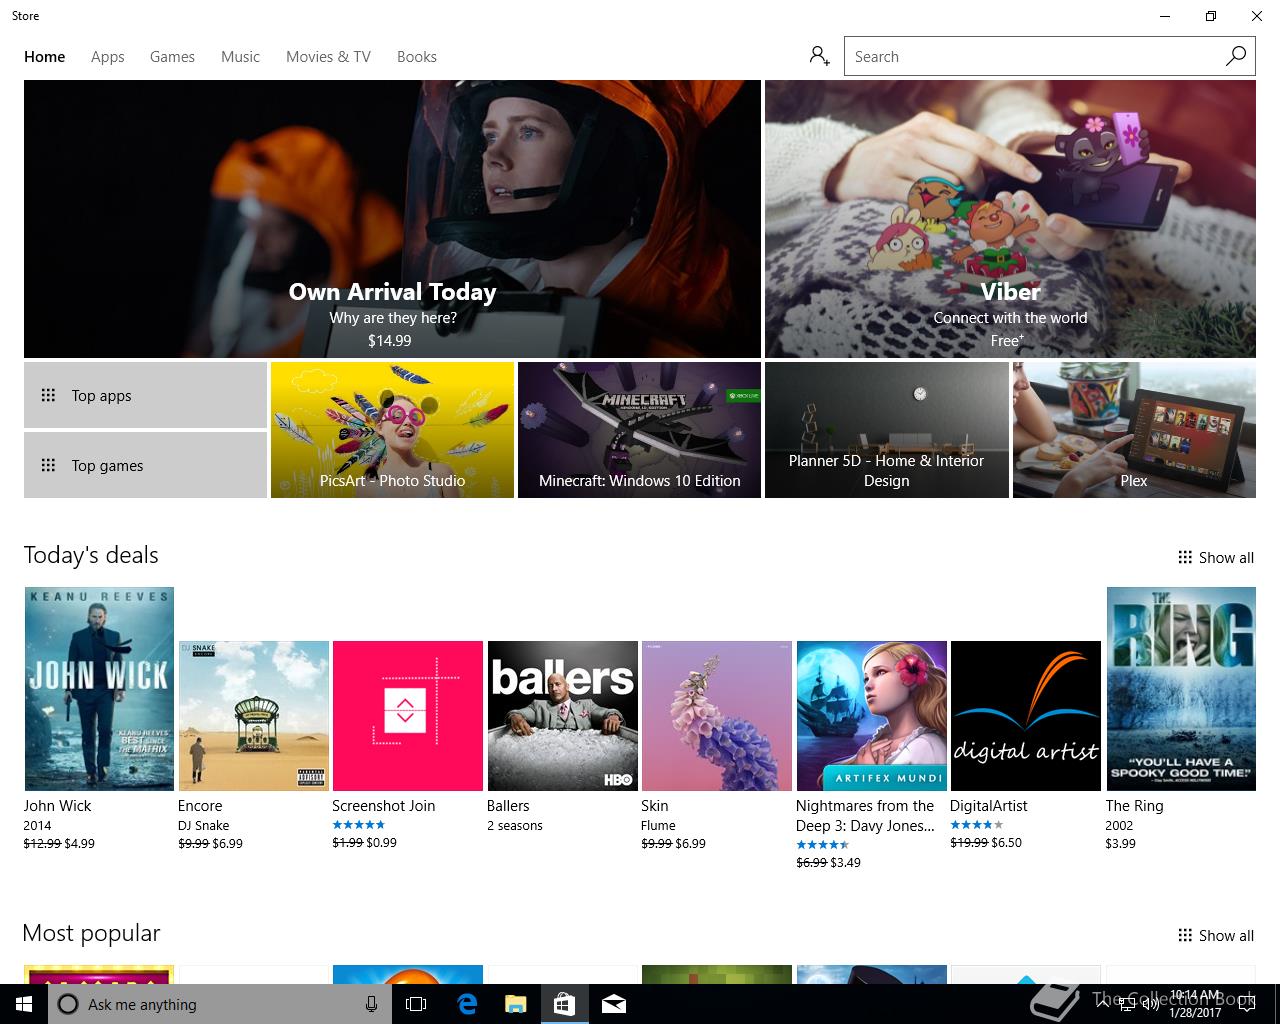Select the Movies & TV tab
Image resolution: width=1280 pixels, height=1024 pixels.
click(x=328, y=57)
